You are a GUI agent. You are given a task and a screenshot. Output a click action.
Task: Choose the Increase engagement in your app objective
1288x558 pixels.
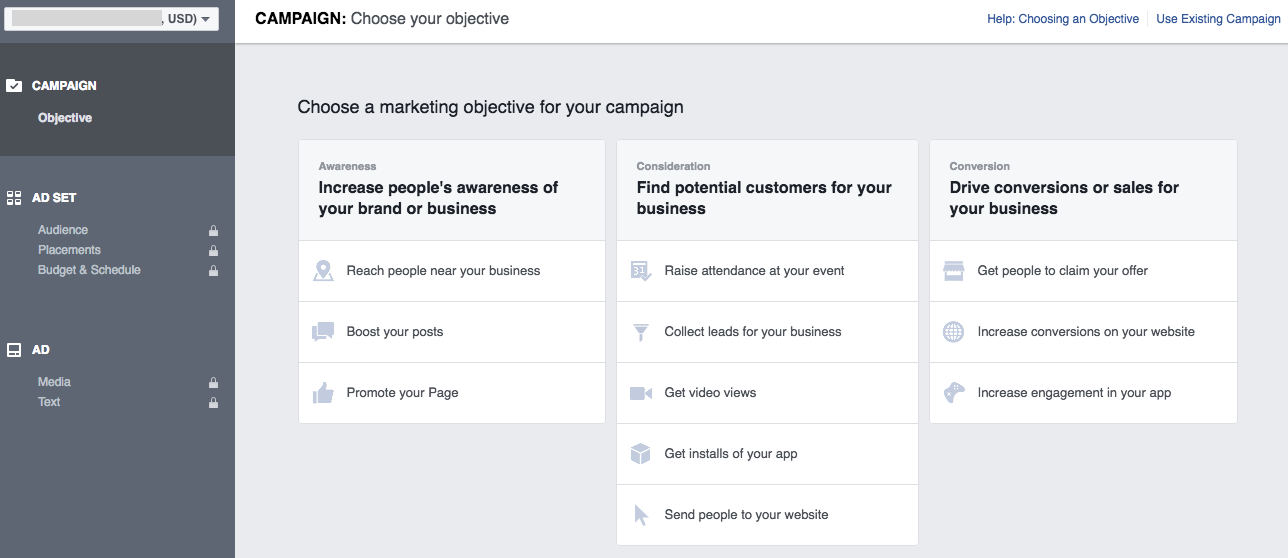(x=1074, y=393)
